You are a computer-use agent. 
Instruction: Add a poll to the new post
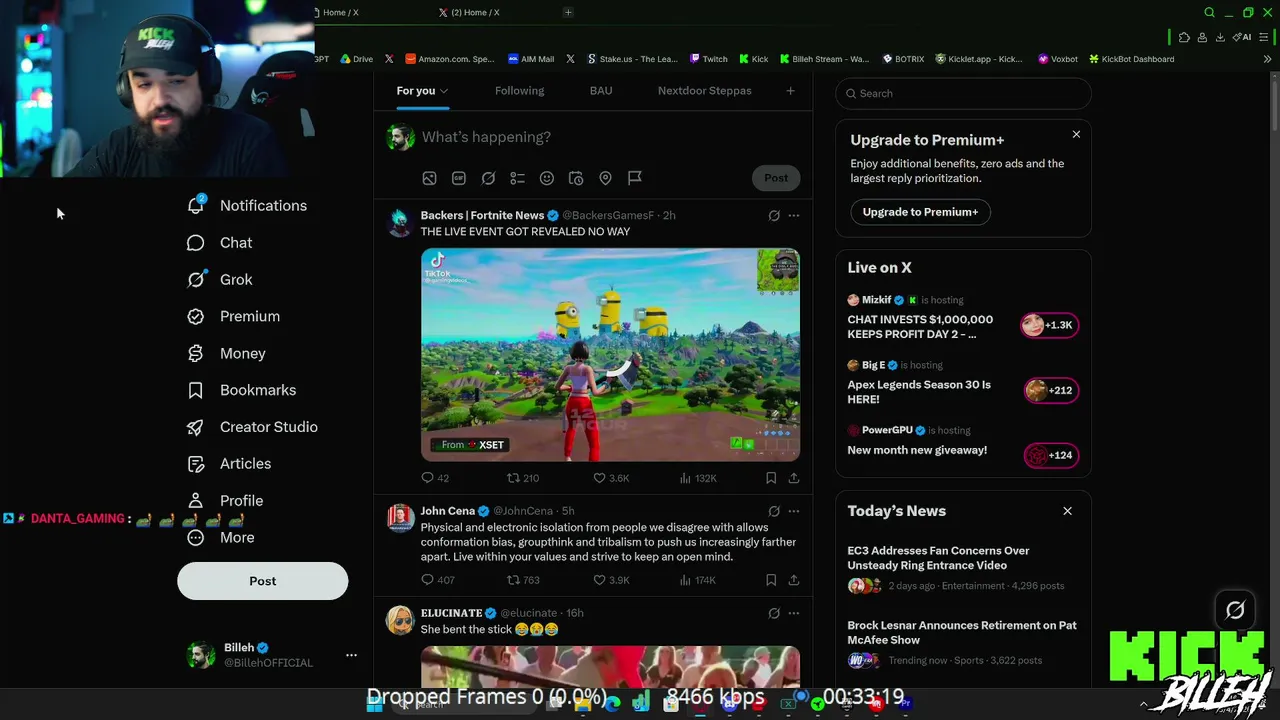(517, 178)
